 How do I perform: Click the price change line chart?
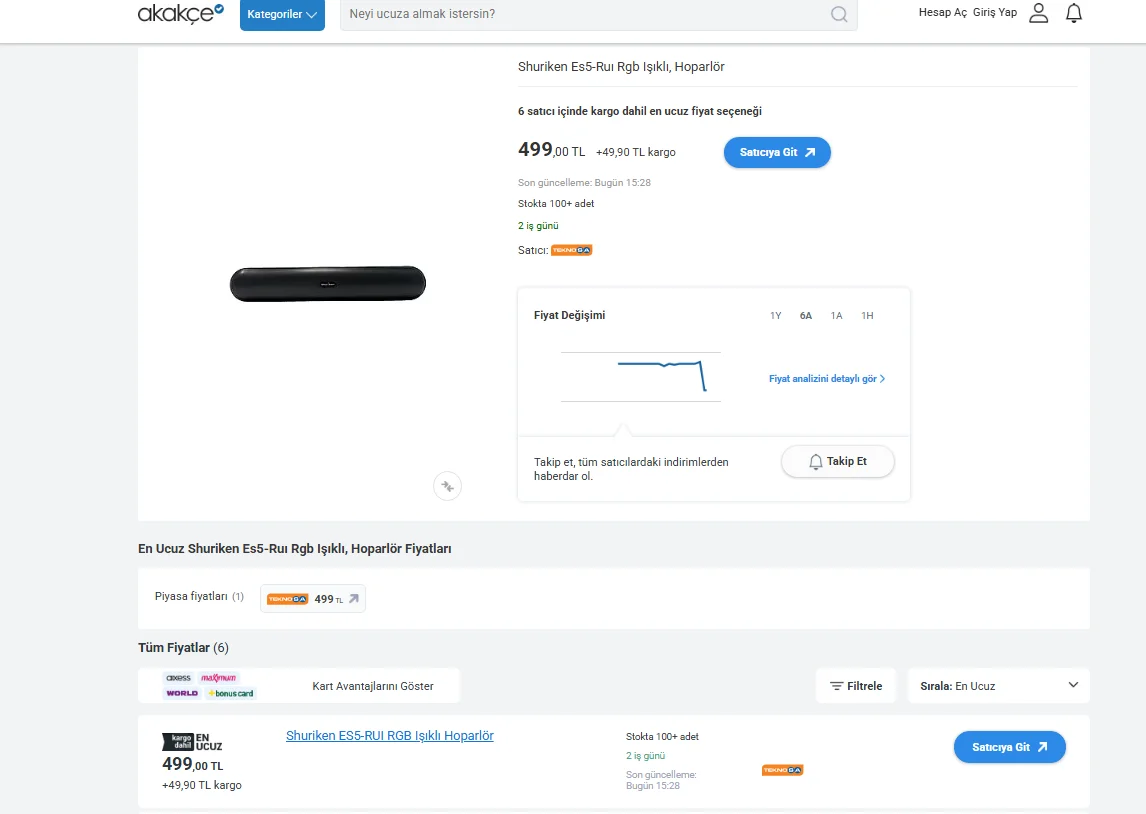pyautogui.click(x=641, y=376)
